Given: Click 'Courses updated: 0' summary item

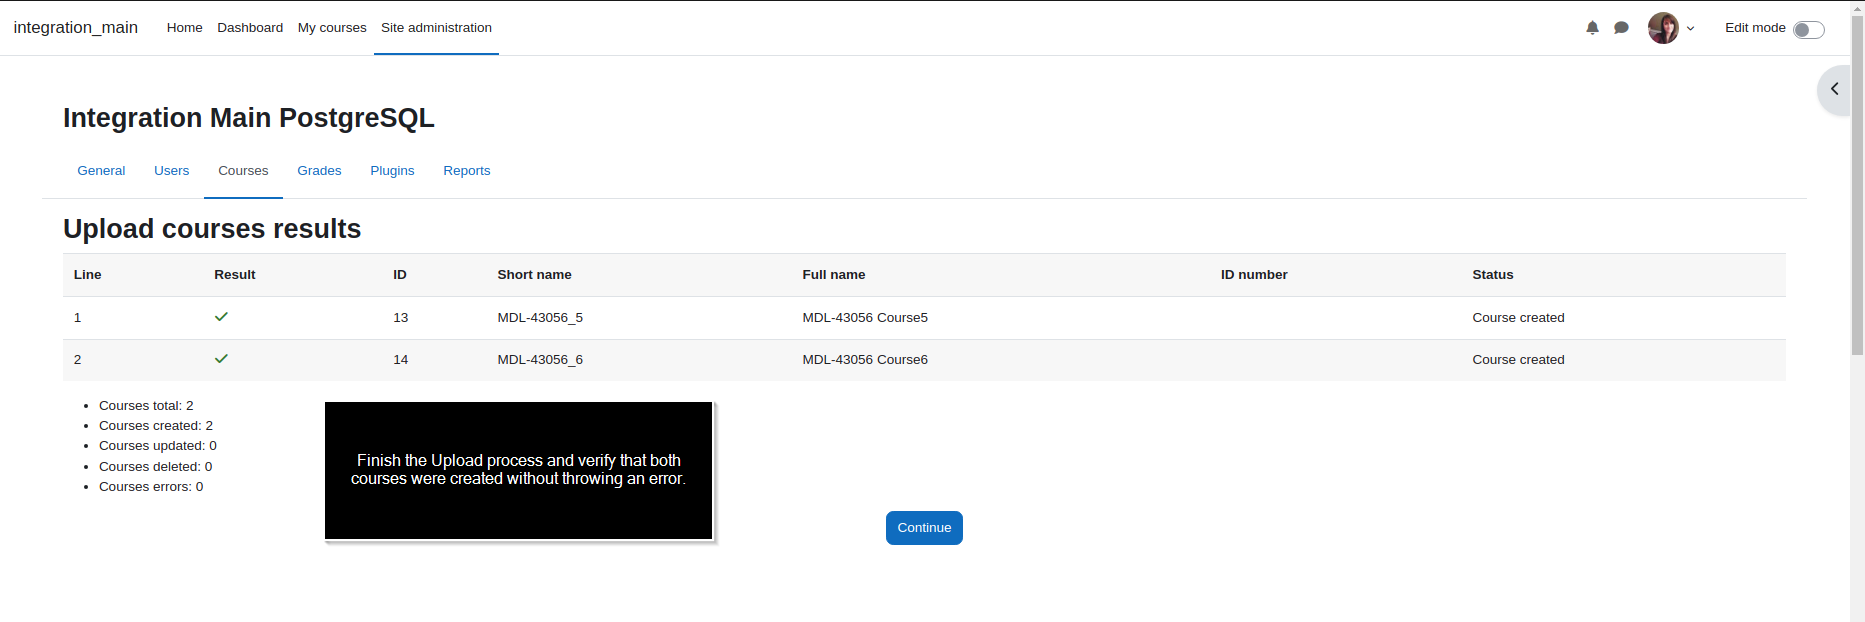Looking at the screenshot, I should (158, 446).
